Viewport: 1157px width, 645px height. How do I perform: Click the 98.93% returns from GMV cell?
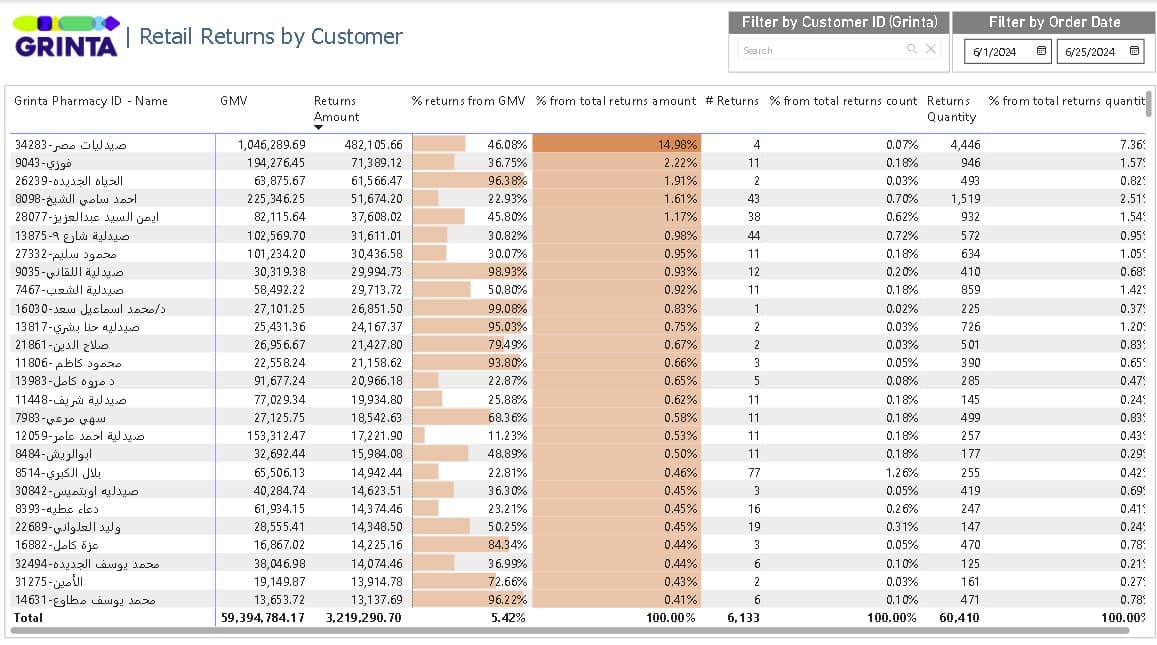click(471, 272)
